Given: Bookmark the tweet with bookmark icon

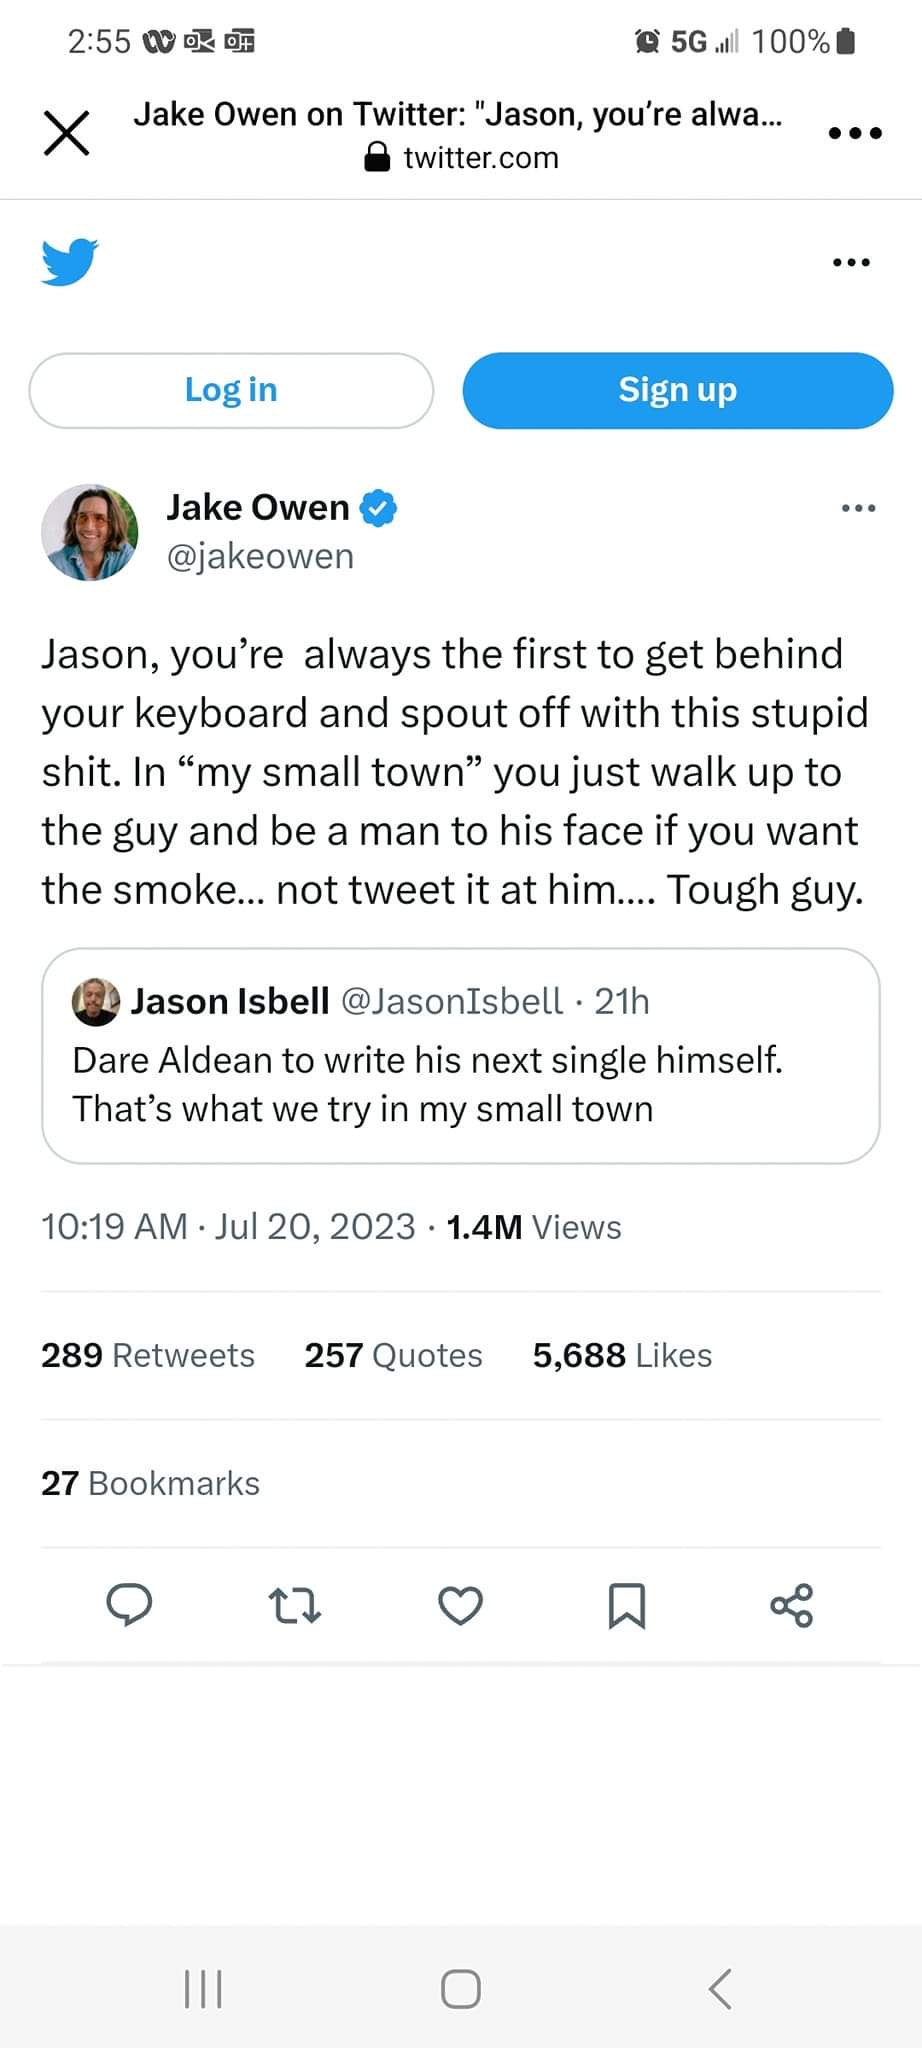Looking at the screenshot, I should pos(627,1606).
